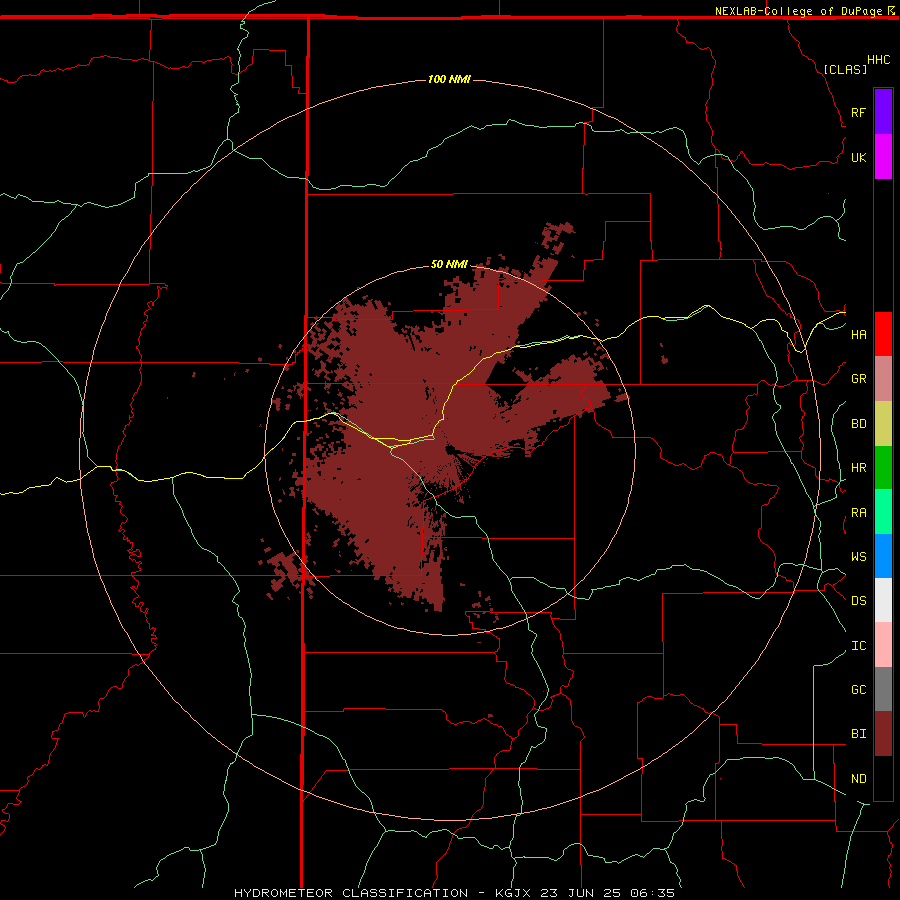
Task: Click the GR legend label
Action: [x=858, y=379]
